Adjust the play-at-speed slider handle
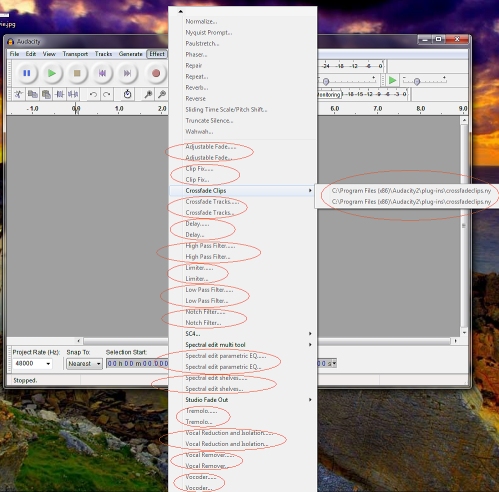Image resolution: width=499 pixels, height=492 pixels. [x=417, y=82]
